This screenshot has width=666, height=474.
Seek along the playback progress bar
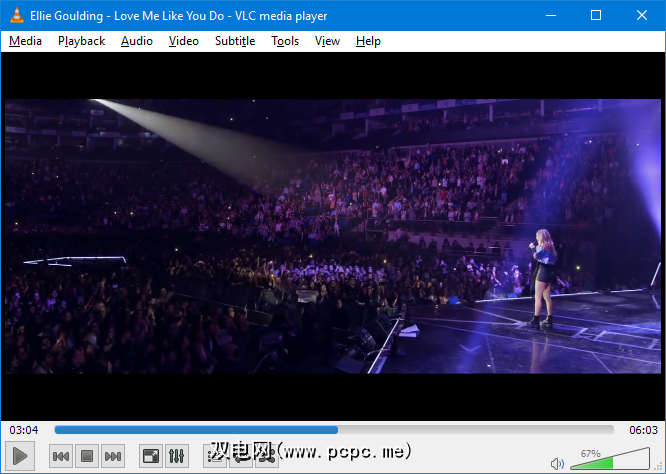(334, 430)
